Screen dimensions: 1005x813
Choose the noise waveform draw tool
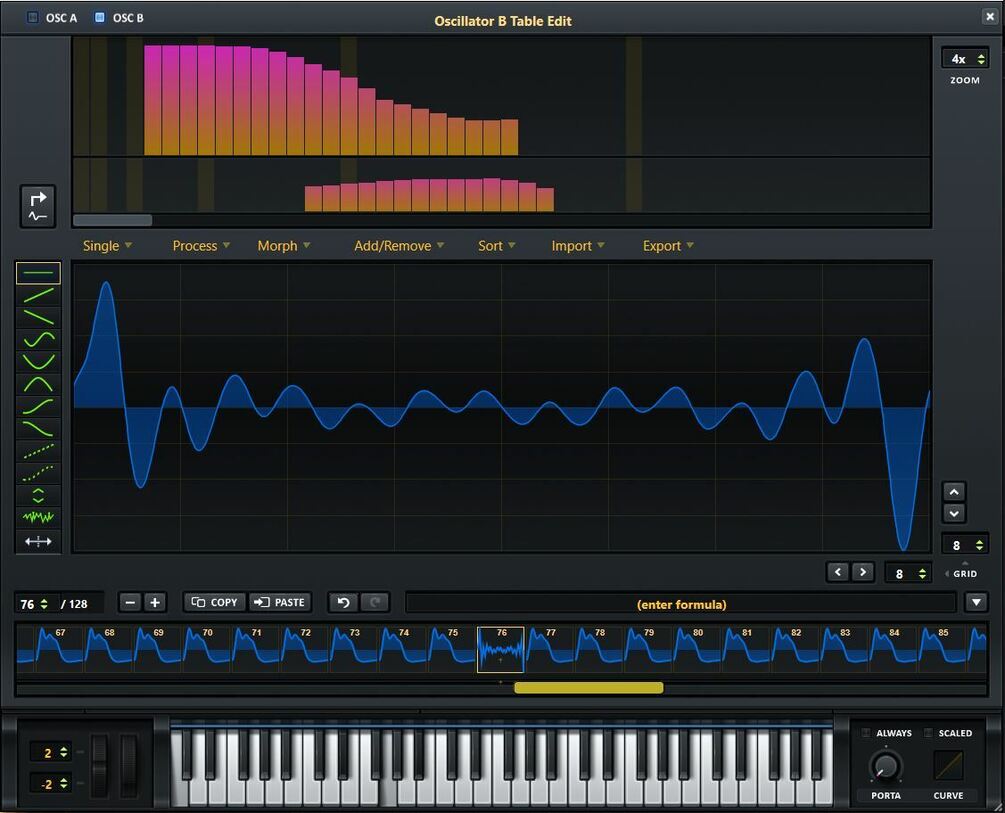click(38, 517)
